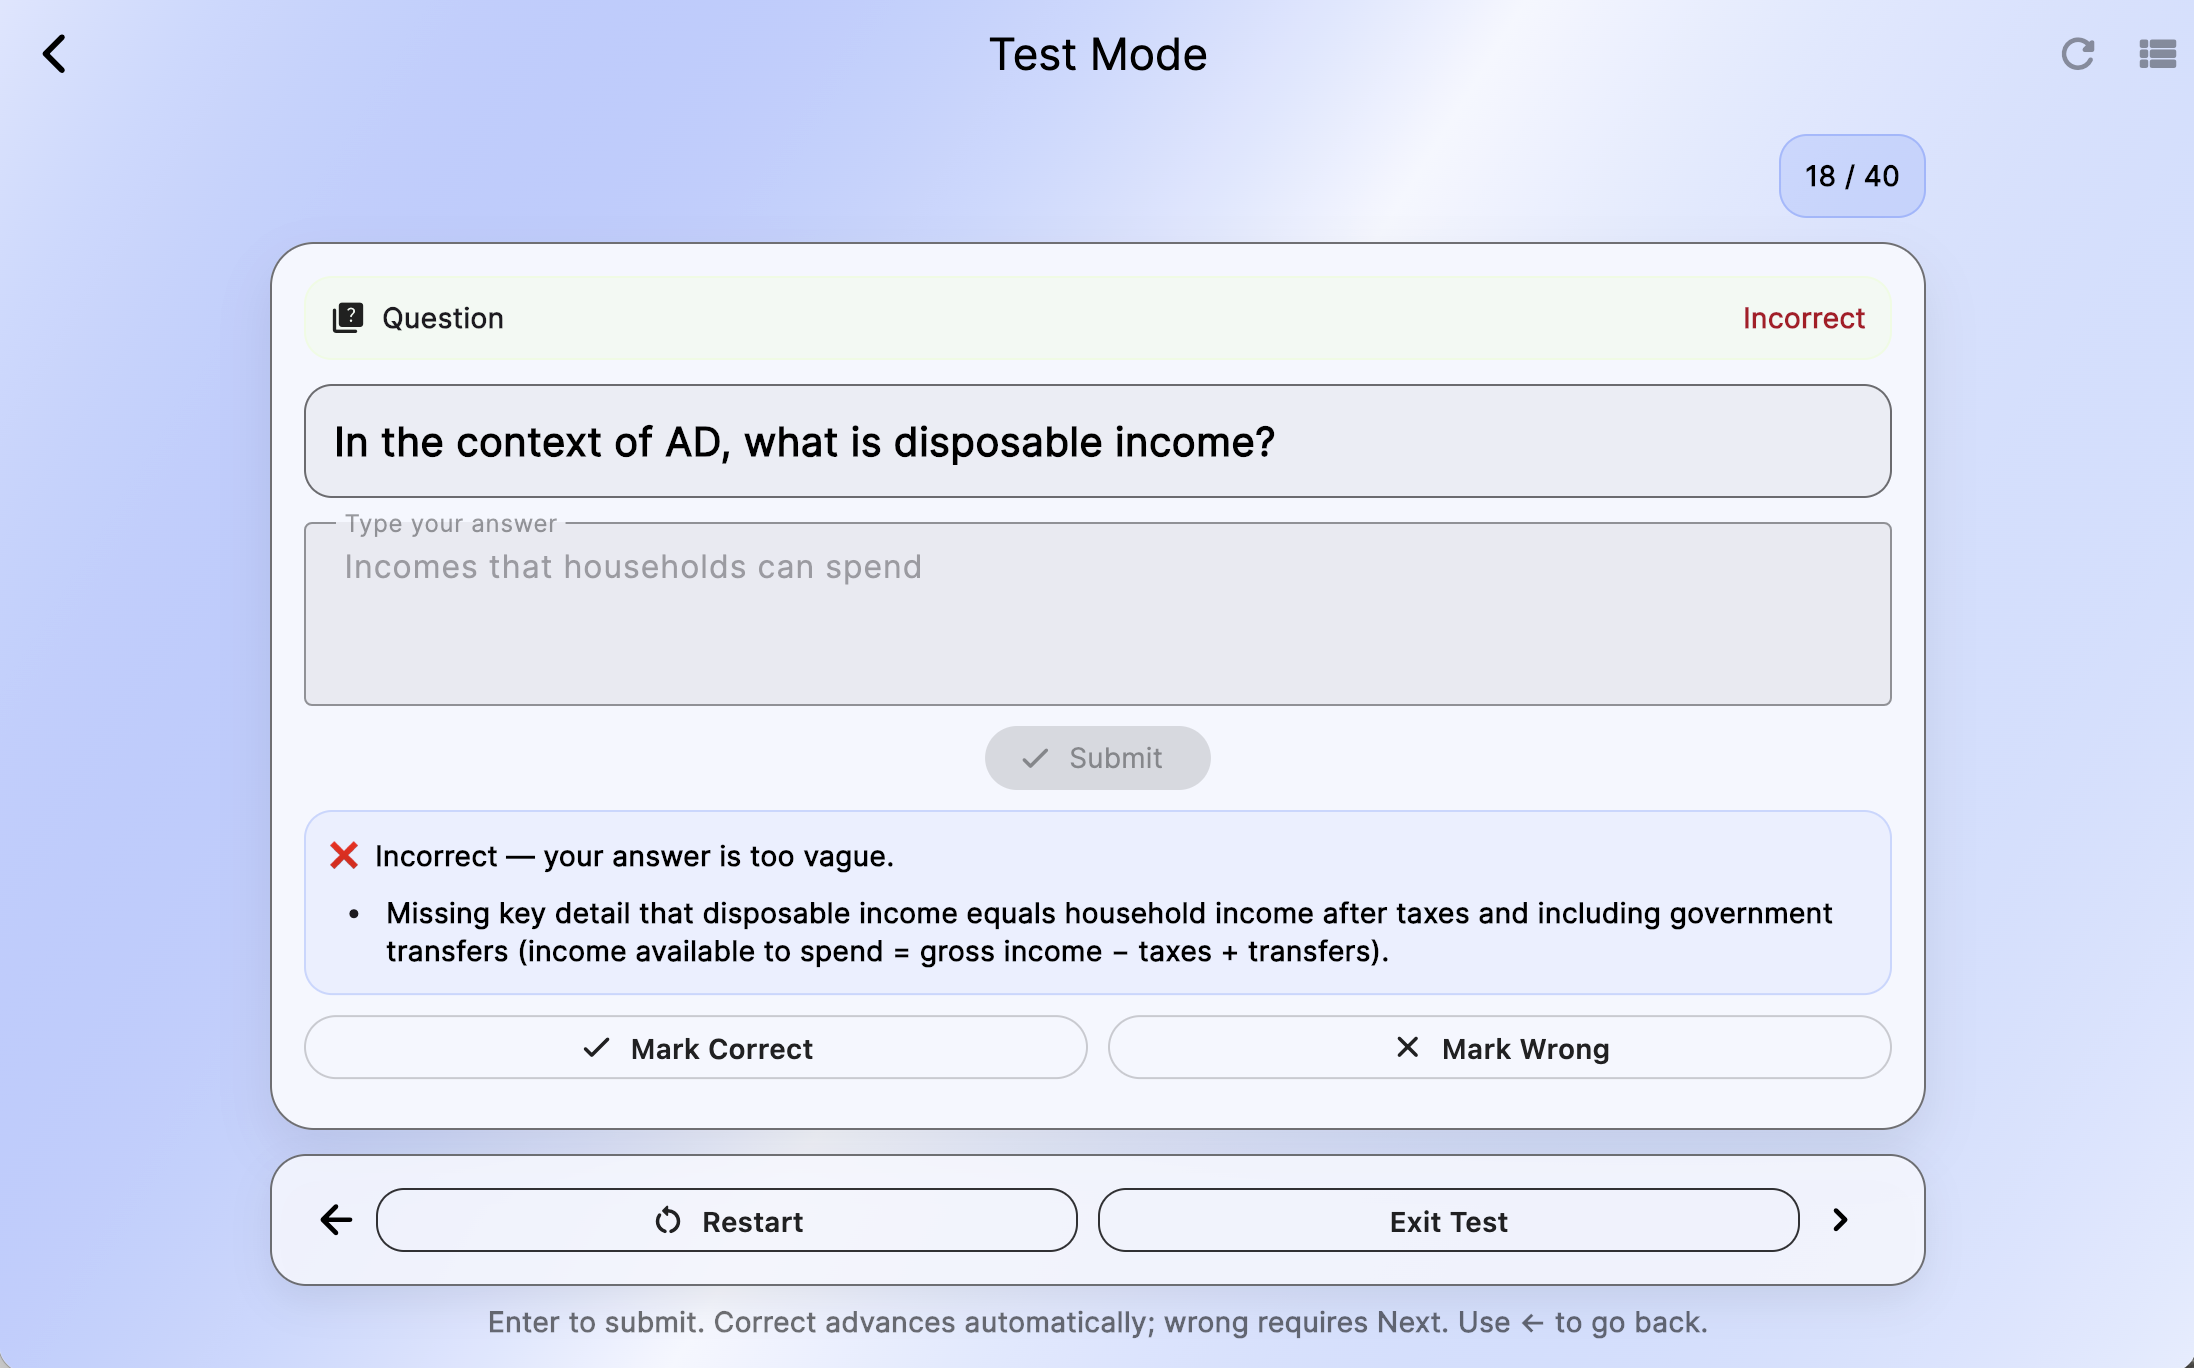2194x1368 pixels.
Task: Click the Restart circular arrow icon
Action: [x=668, y=1221]
